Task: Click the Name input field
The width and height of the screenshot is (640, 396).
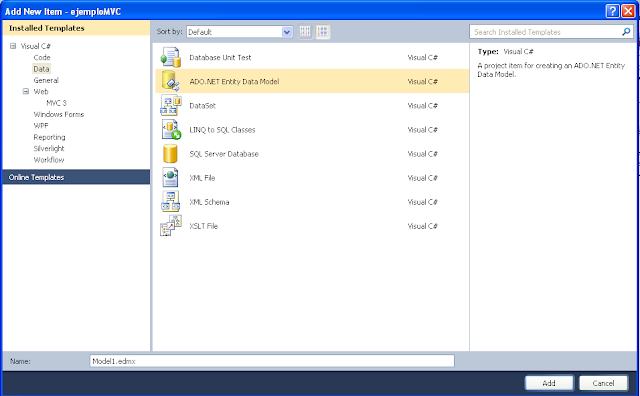Action: tap(272, 361)
